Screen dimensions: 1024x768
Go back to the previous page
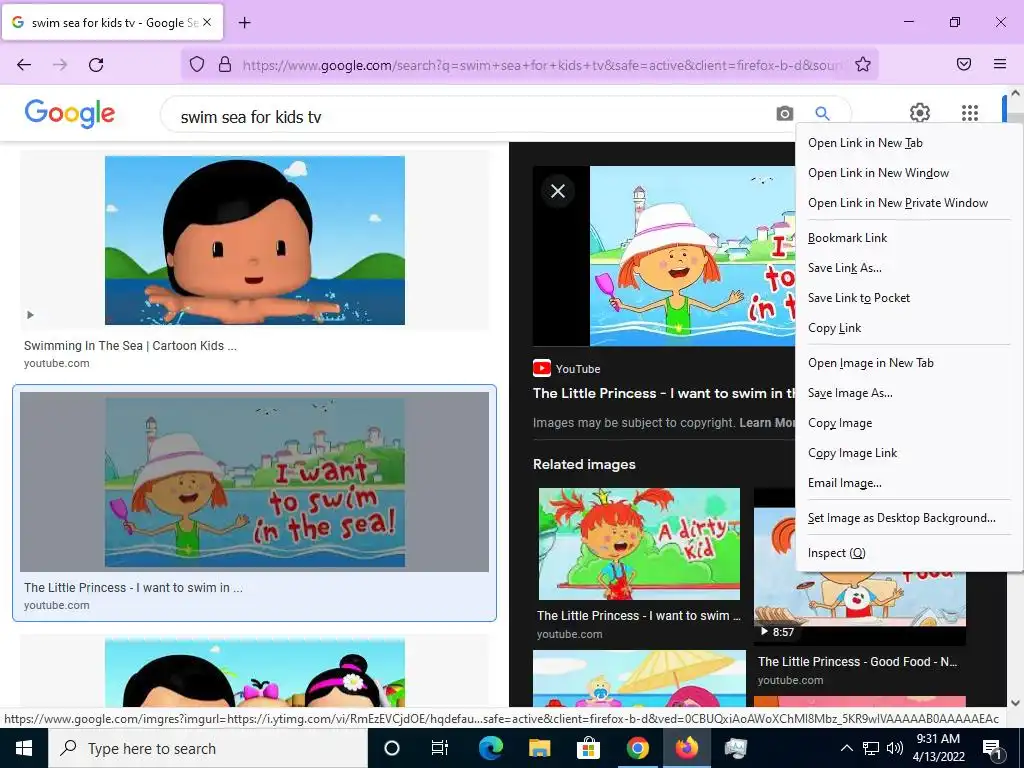24,65
